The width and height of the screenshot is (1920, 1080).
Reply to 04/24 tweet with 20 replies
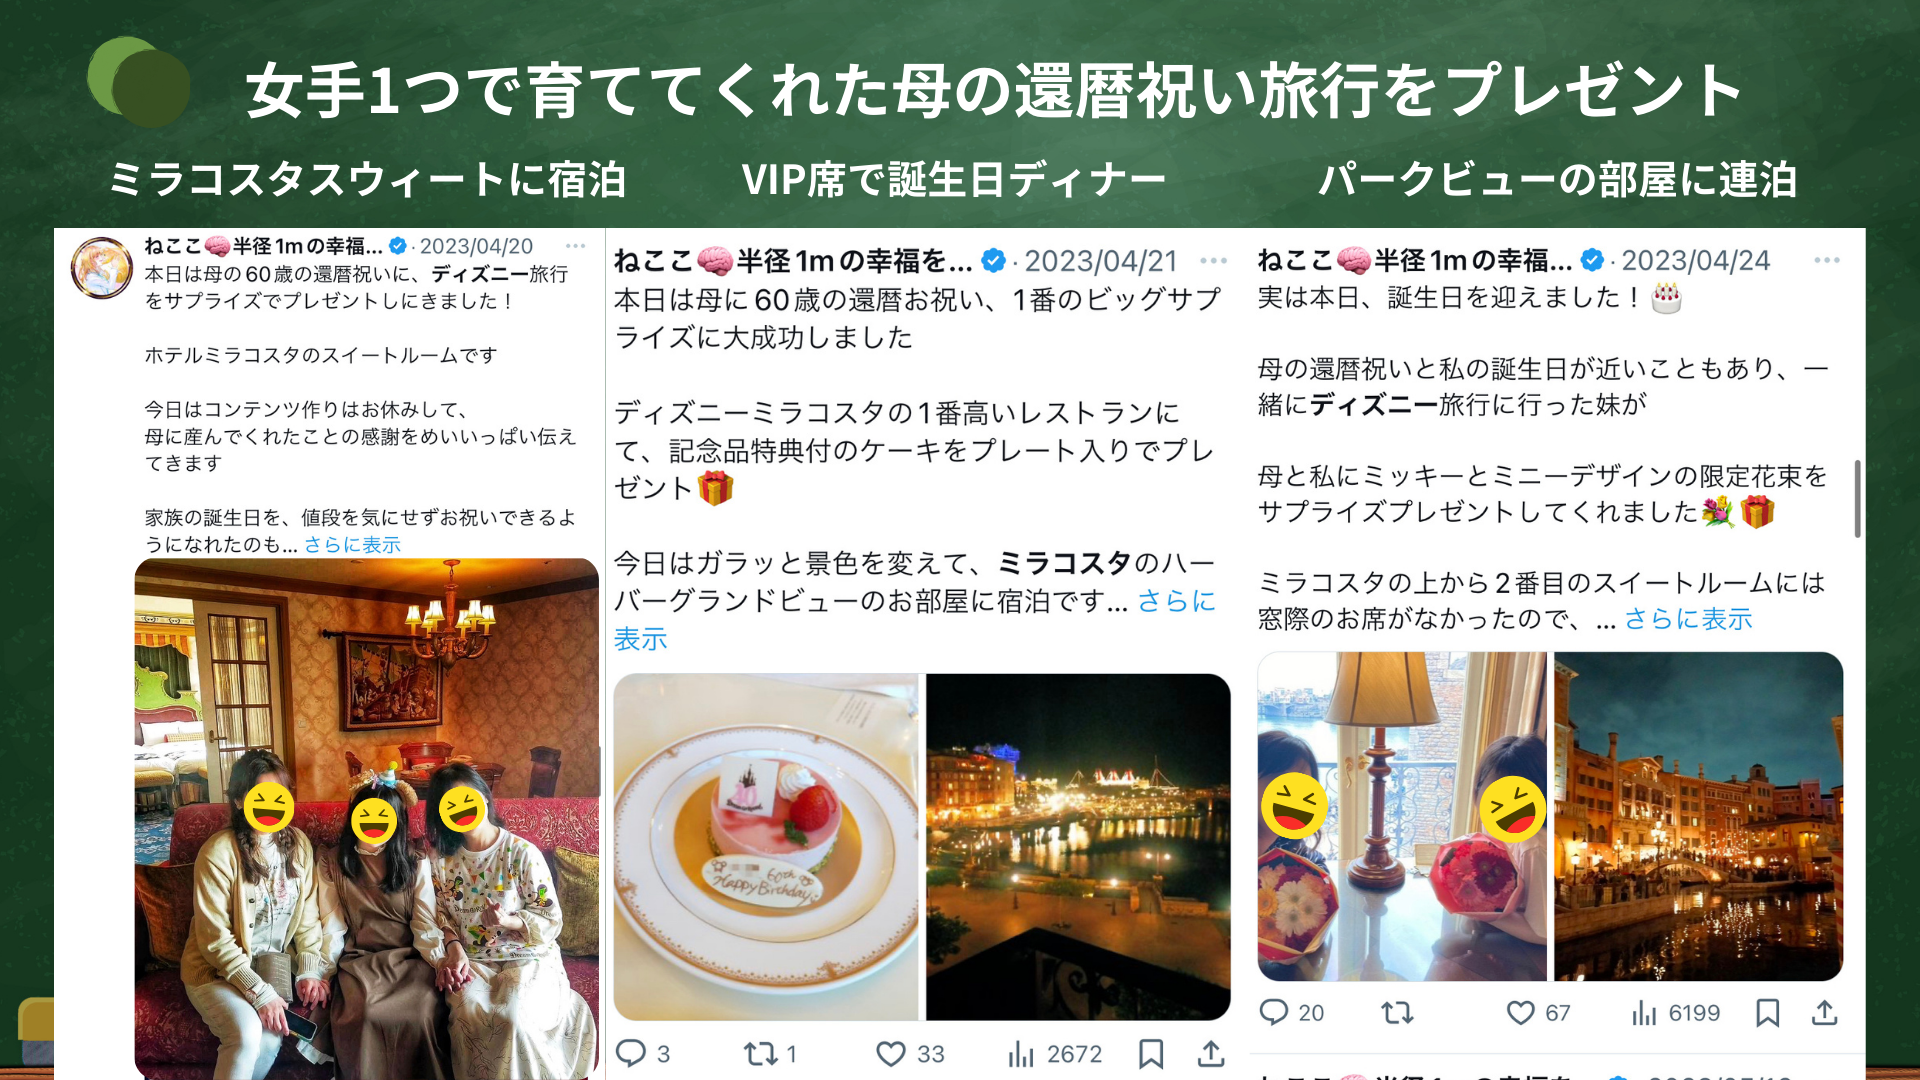(x=1273, y=1012)
